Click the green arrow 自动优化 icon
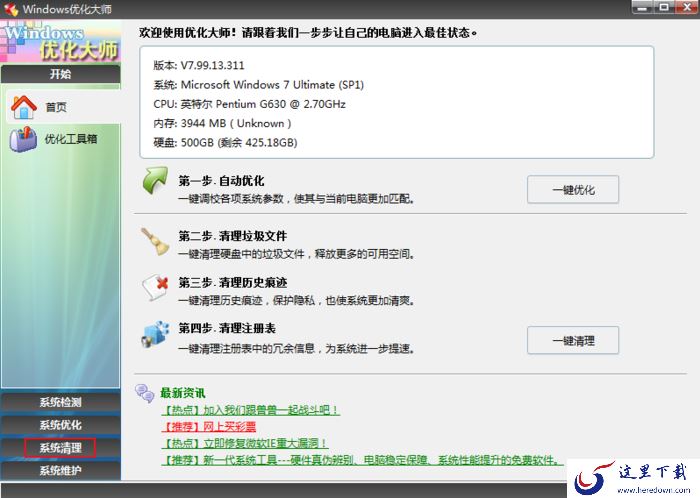Image resolution: width=700 pixels, height=498 pixels. [155, 180]
